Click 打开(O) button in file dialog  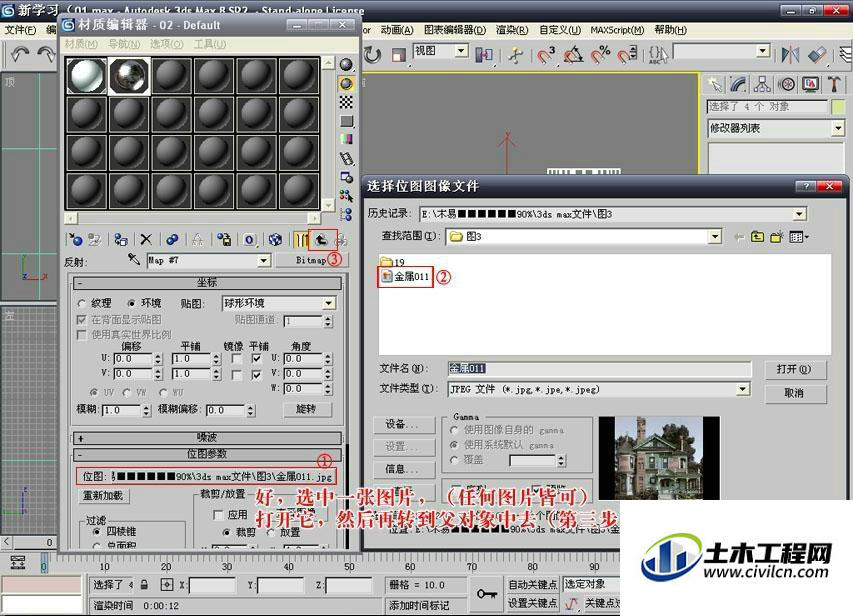click(x=795, y=369)
